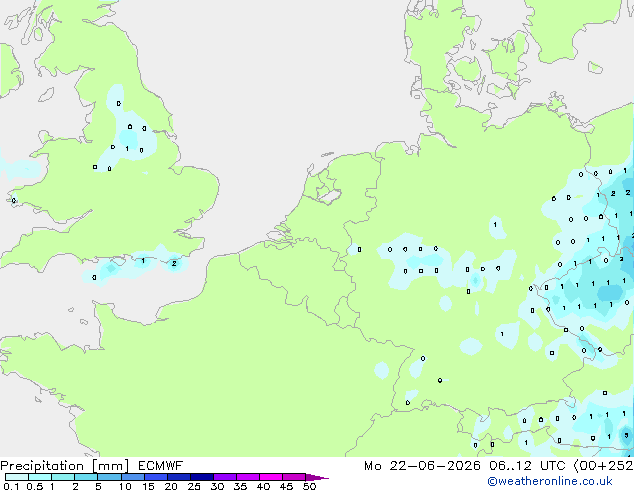The height and width of the screenshot is (490, 634).
Task: Select the 35–40 mm legend color swatch
Action: (x=247, y=477)
